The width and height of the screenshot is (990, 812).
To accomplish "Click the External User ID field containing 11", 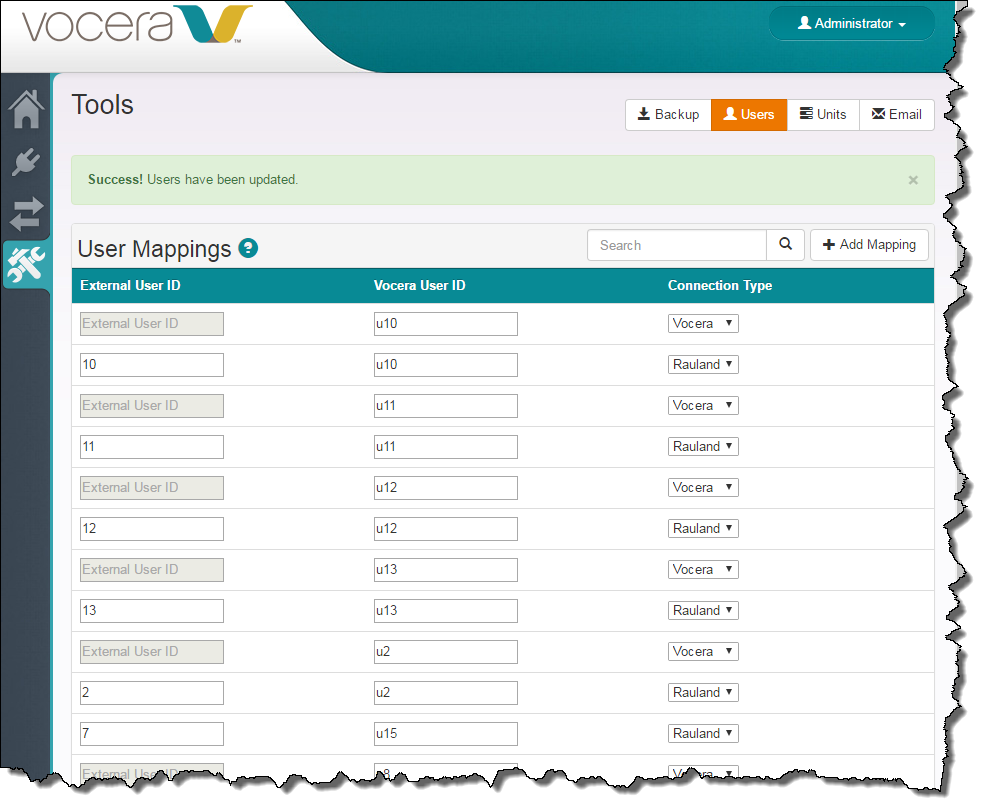I will 152,447.
